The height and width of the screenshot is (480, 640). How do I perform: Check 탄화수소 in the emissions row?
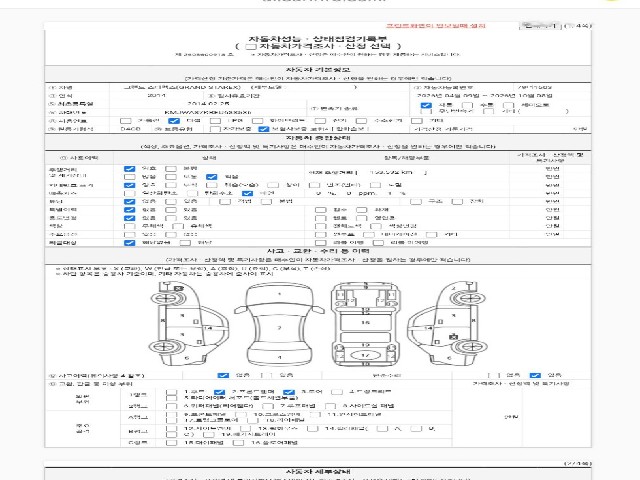(x=192, y=193)
